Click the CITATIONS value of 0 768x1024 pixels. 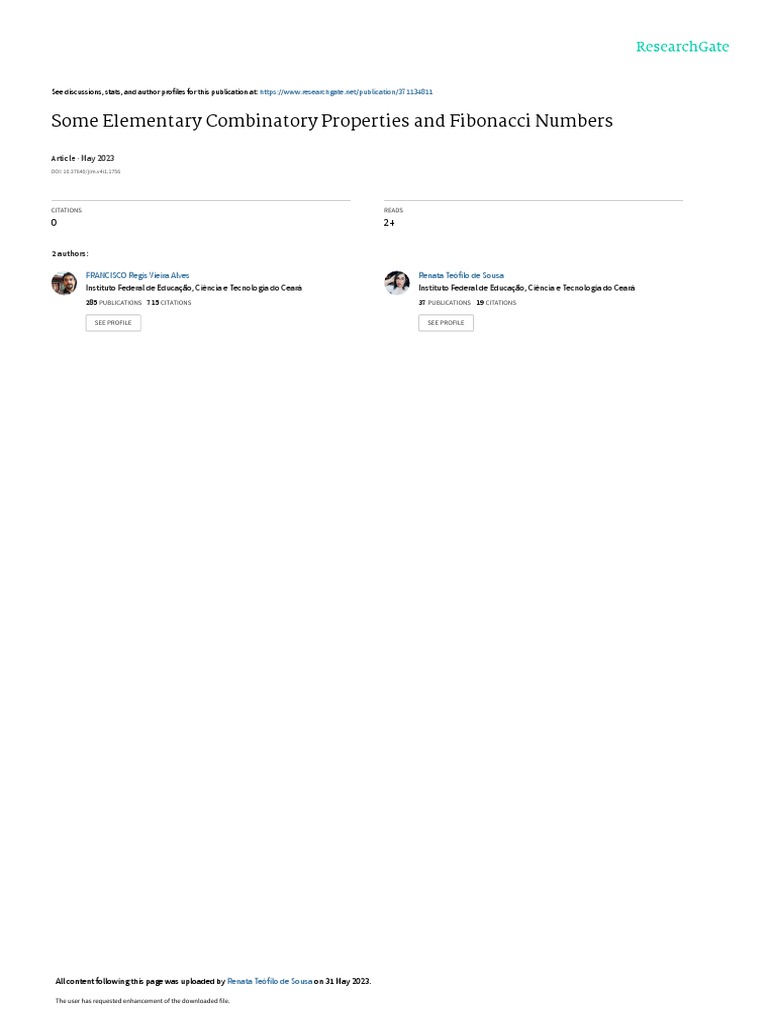[54, 223]
